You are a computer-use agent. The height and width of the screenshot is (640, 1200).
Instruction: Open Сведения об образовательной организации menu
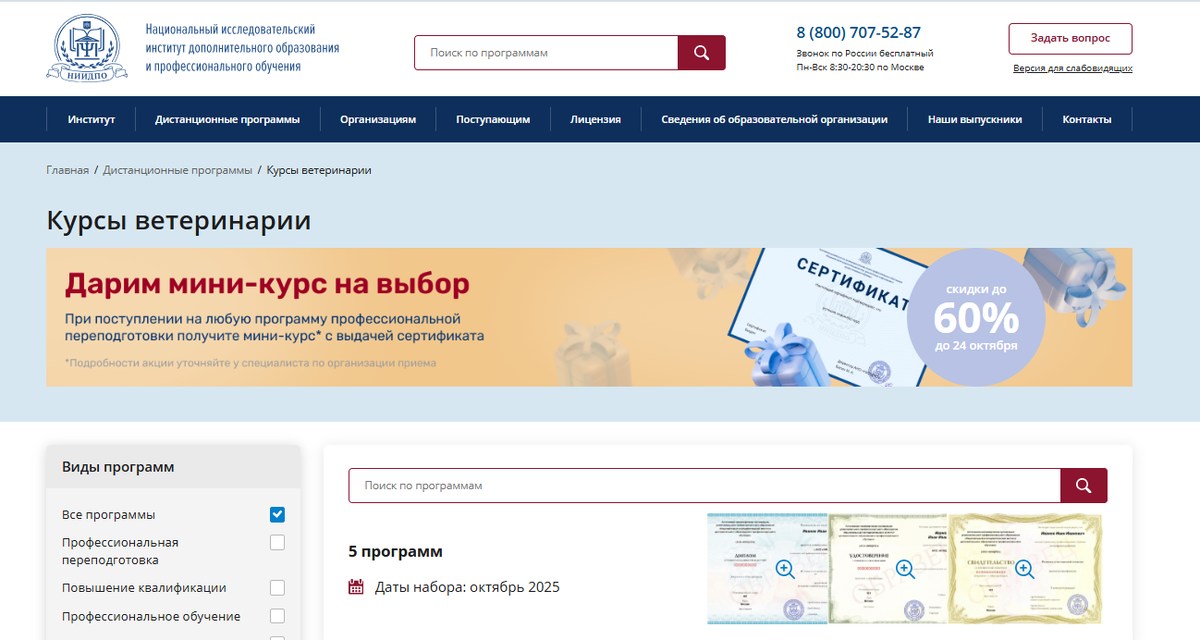[774, 119]
